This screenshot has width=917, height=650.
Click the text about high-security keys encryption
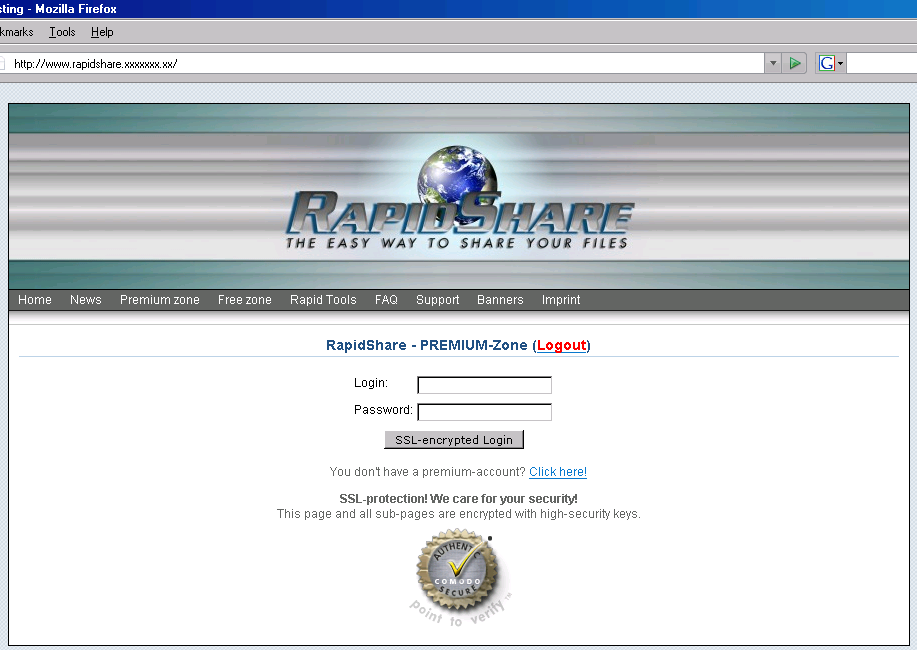458,514
